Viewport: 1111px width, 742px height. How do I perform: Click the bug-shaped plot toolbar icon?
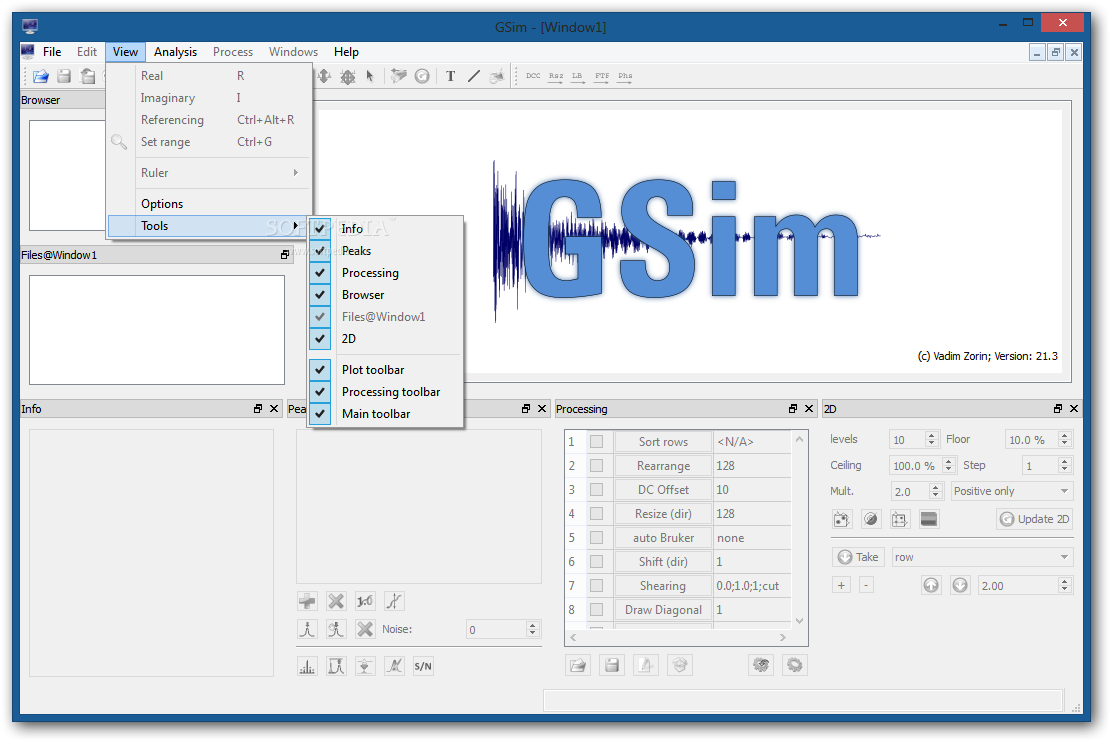tap(347, 76)
